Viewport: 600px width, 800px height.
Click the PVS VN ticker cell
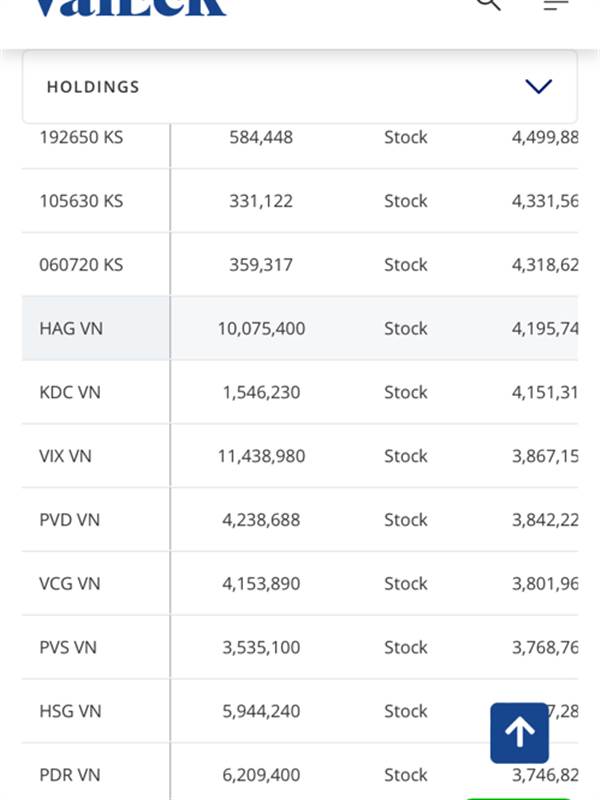coord(68,647)
